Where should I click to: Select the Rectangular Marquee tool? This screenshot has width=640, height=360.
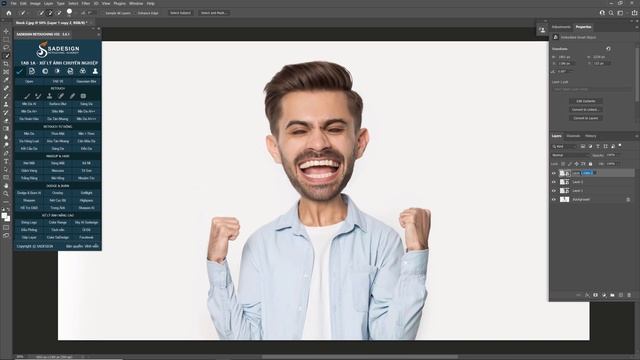(6, 40)
